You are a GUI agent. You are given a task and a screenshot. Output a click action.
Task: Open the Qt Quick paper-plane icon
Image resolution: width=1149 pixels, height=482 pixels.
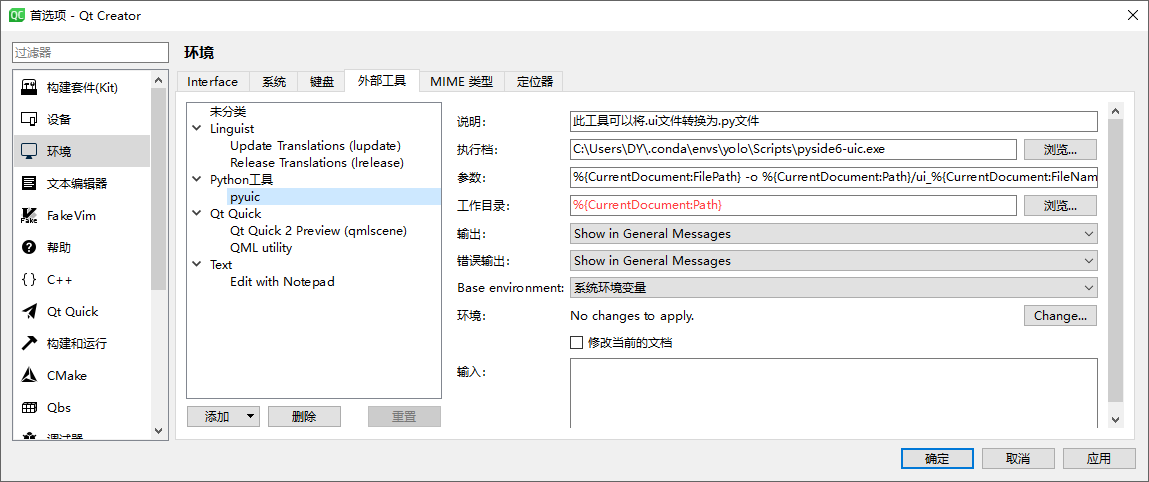point(29,311)
